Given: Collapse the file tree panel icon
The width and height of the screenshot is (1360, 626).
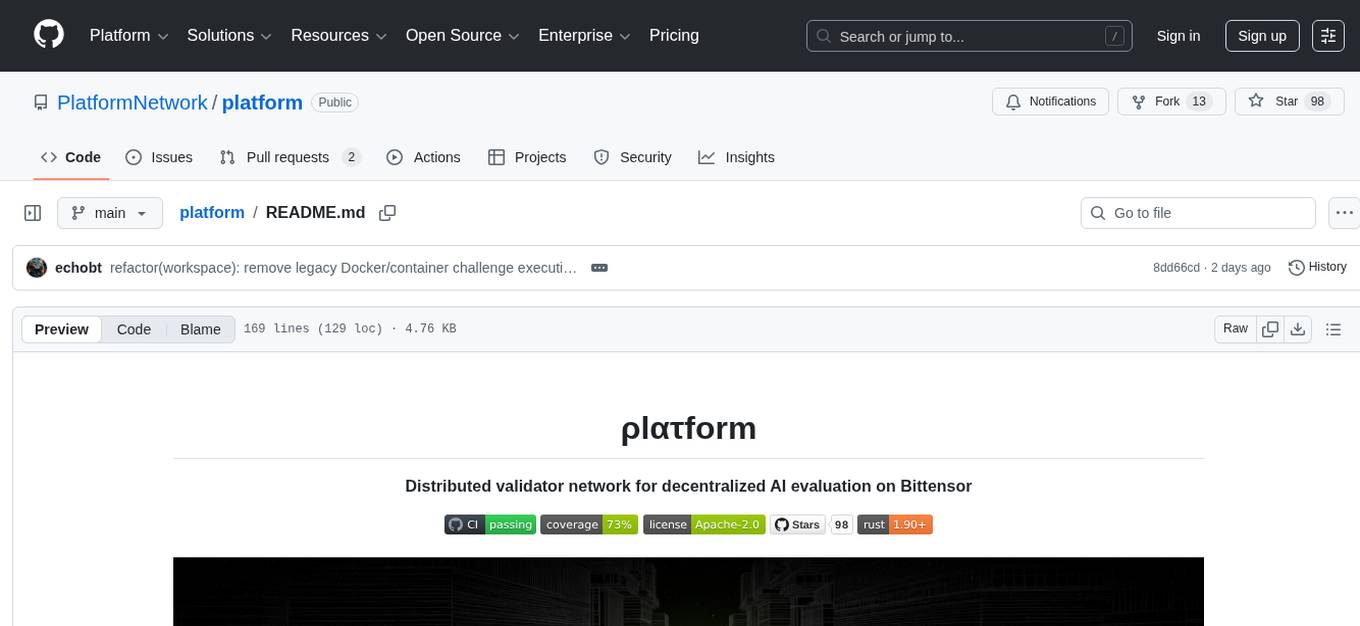Looking at the screenshot, I should click(x=32, y=212).
